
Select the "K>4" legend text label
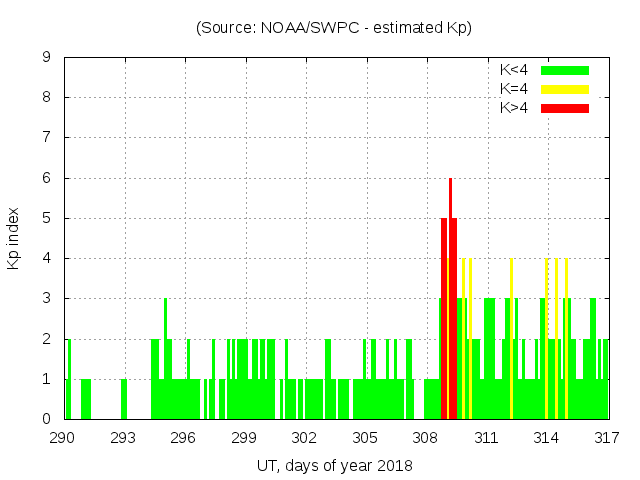pyautogui.click(x=515, y=107)
